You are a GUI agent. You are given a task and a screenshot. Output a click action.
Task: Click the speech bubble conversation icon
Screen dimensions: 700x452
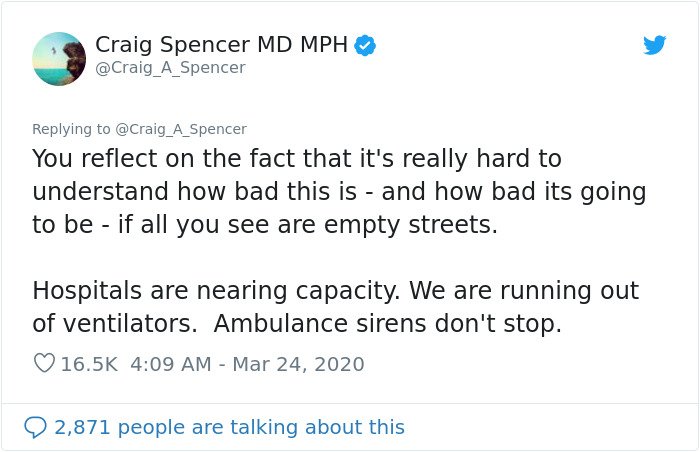(x=35, y=427)
